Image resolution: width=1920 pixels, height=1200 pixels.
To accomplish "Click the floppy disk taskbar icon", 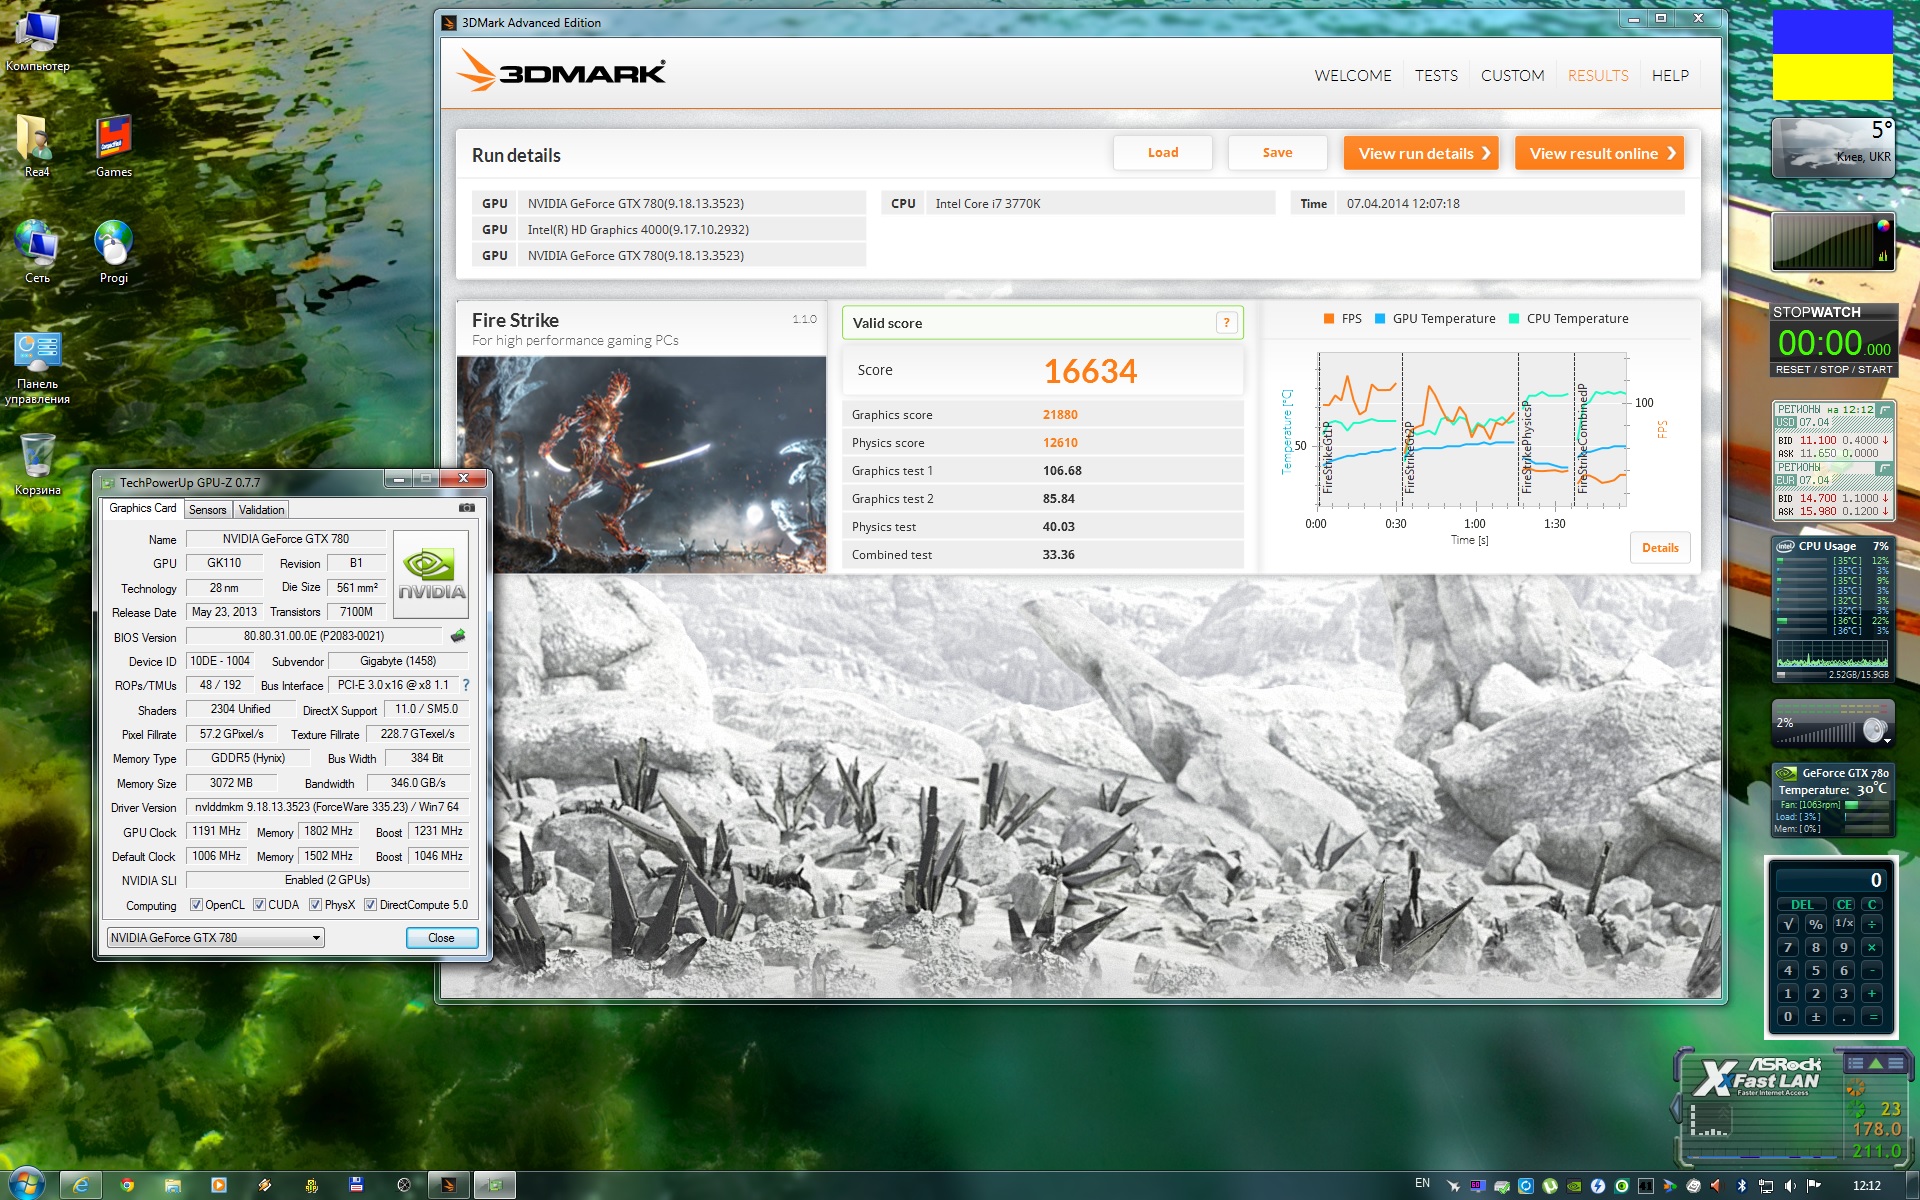I will pos(357,1186).
